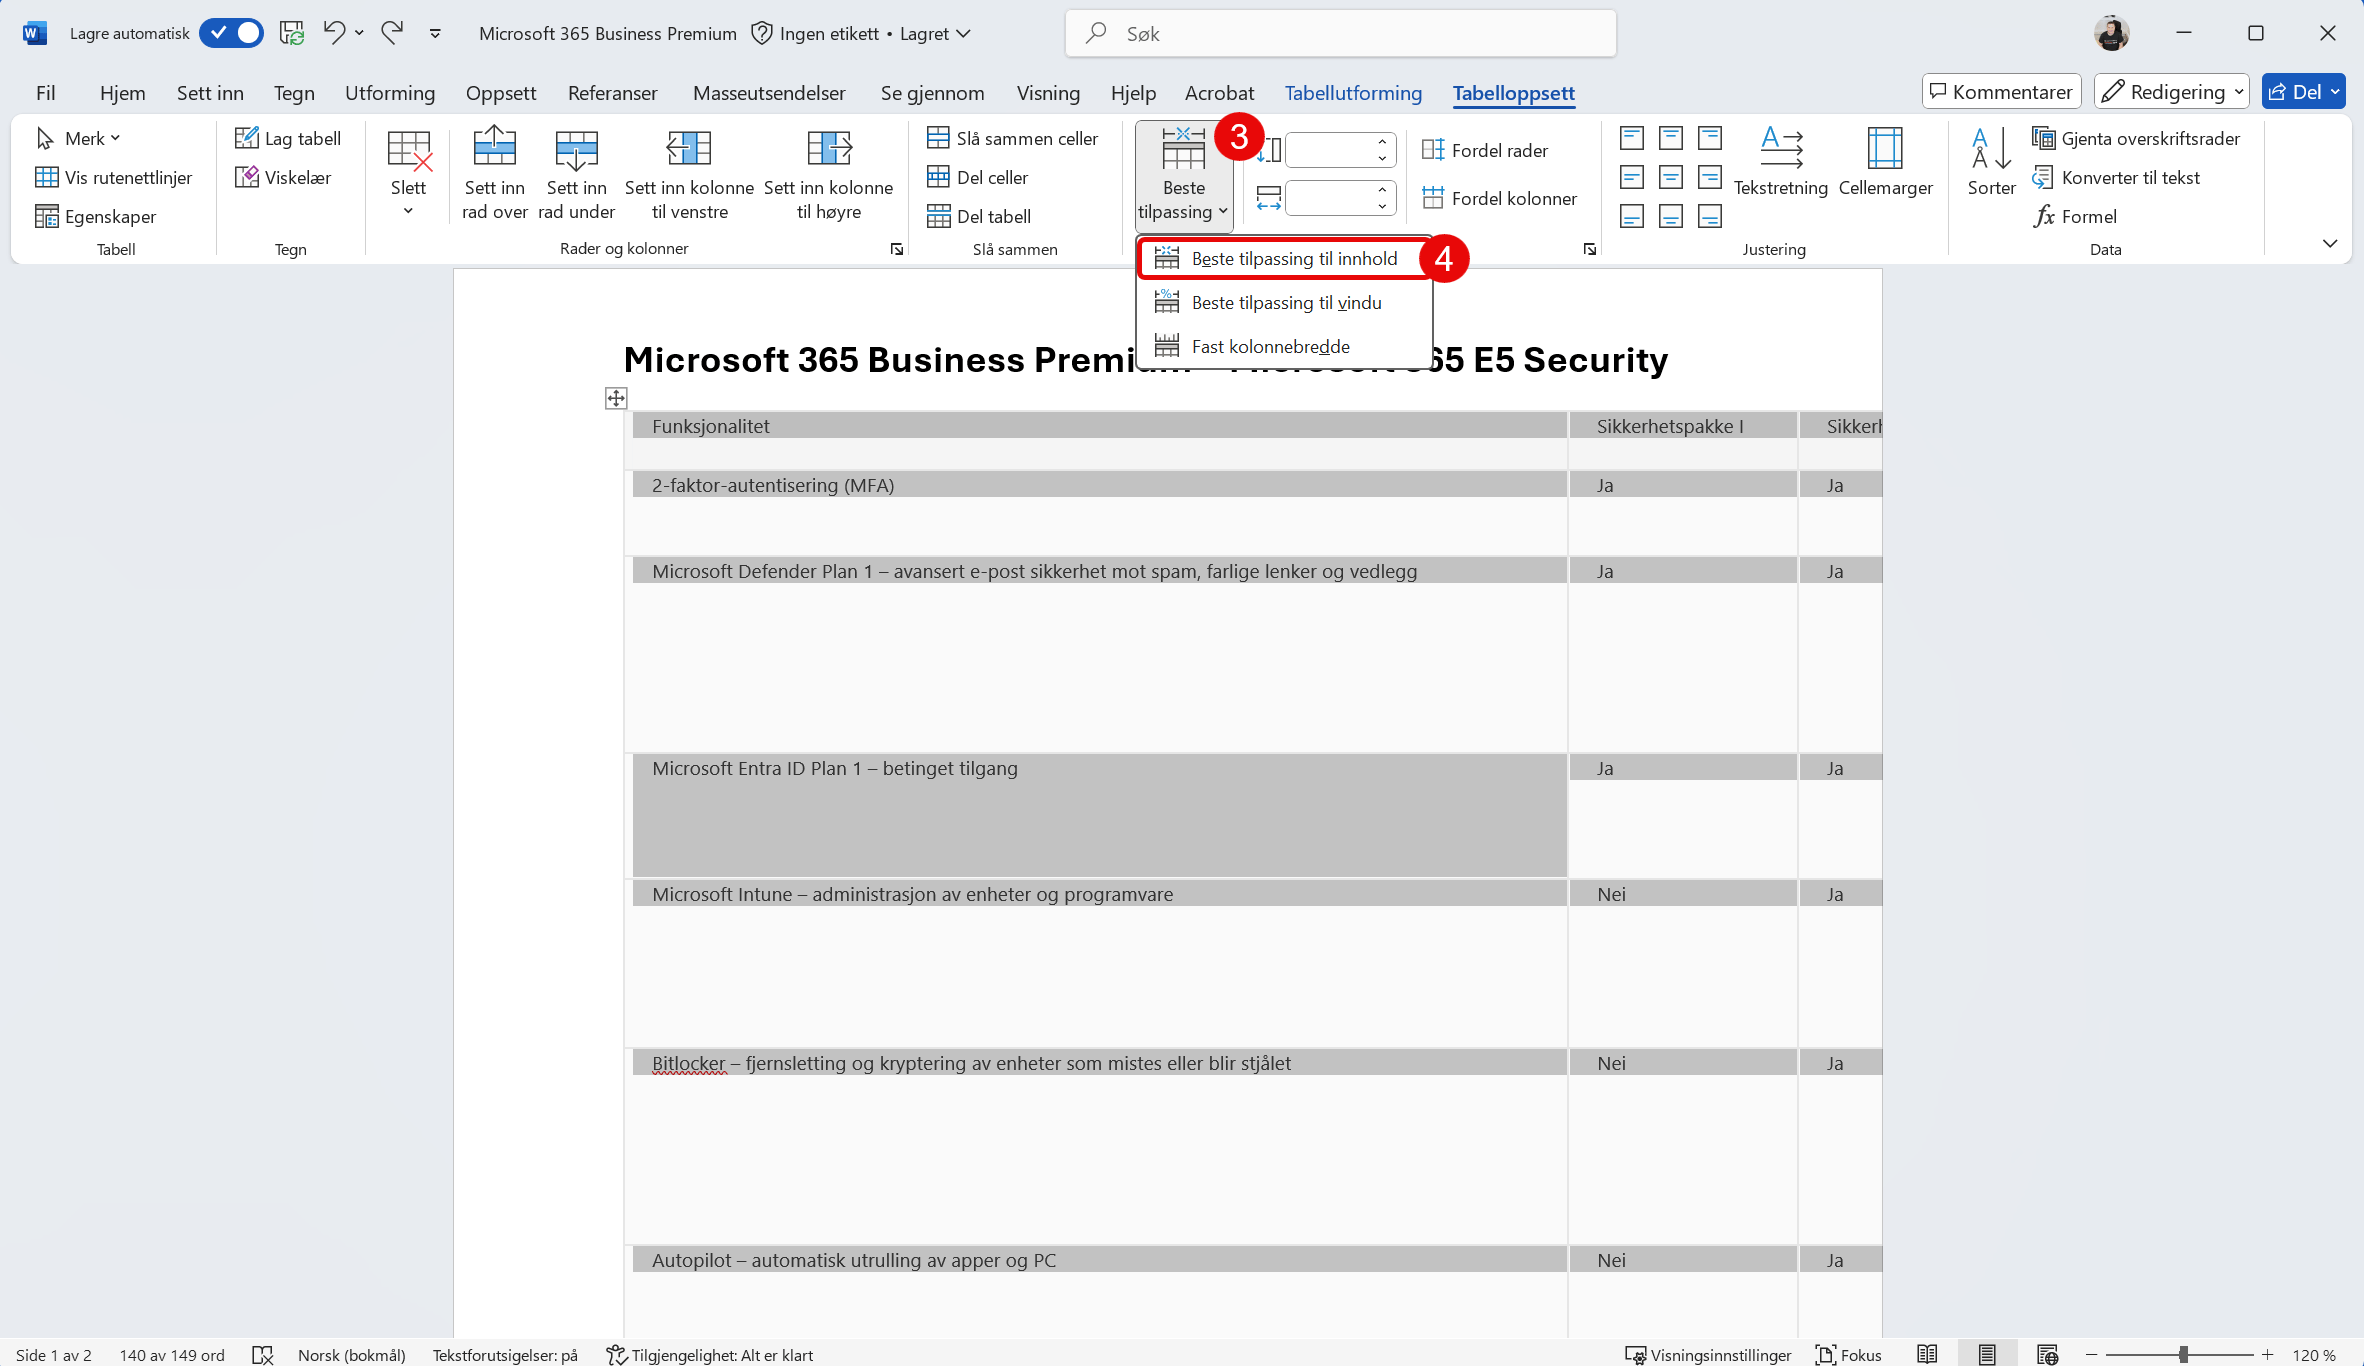Open cell size dialog launcher

[1590, 249]
